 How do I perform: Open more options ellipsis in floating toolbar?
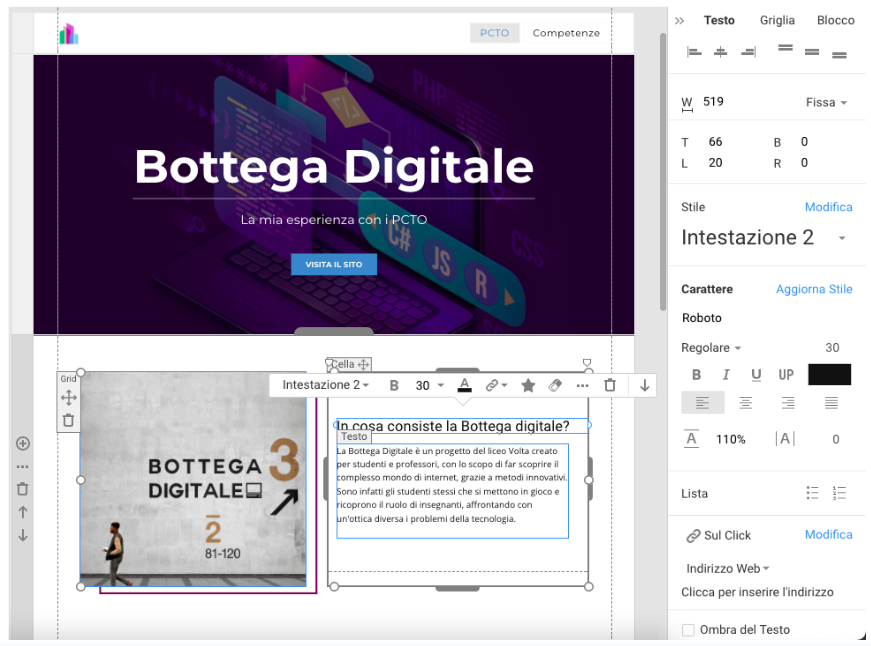pos(582,385)
